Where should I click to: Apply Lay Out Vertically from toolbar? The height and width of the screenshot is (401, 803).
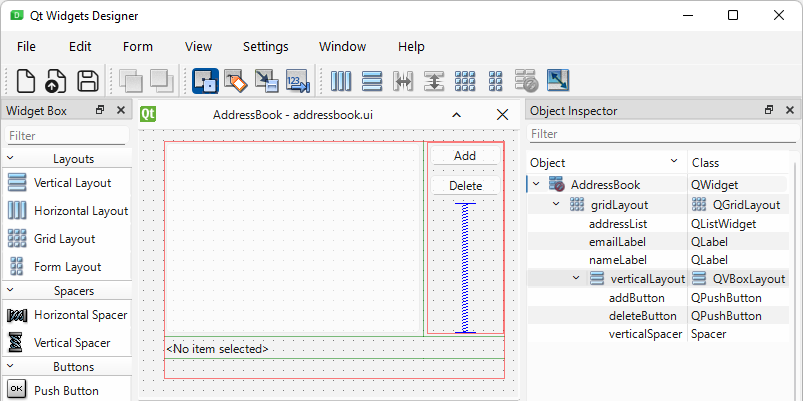tap(372, 81)
